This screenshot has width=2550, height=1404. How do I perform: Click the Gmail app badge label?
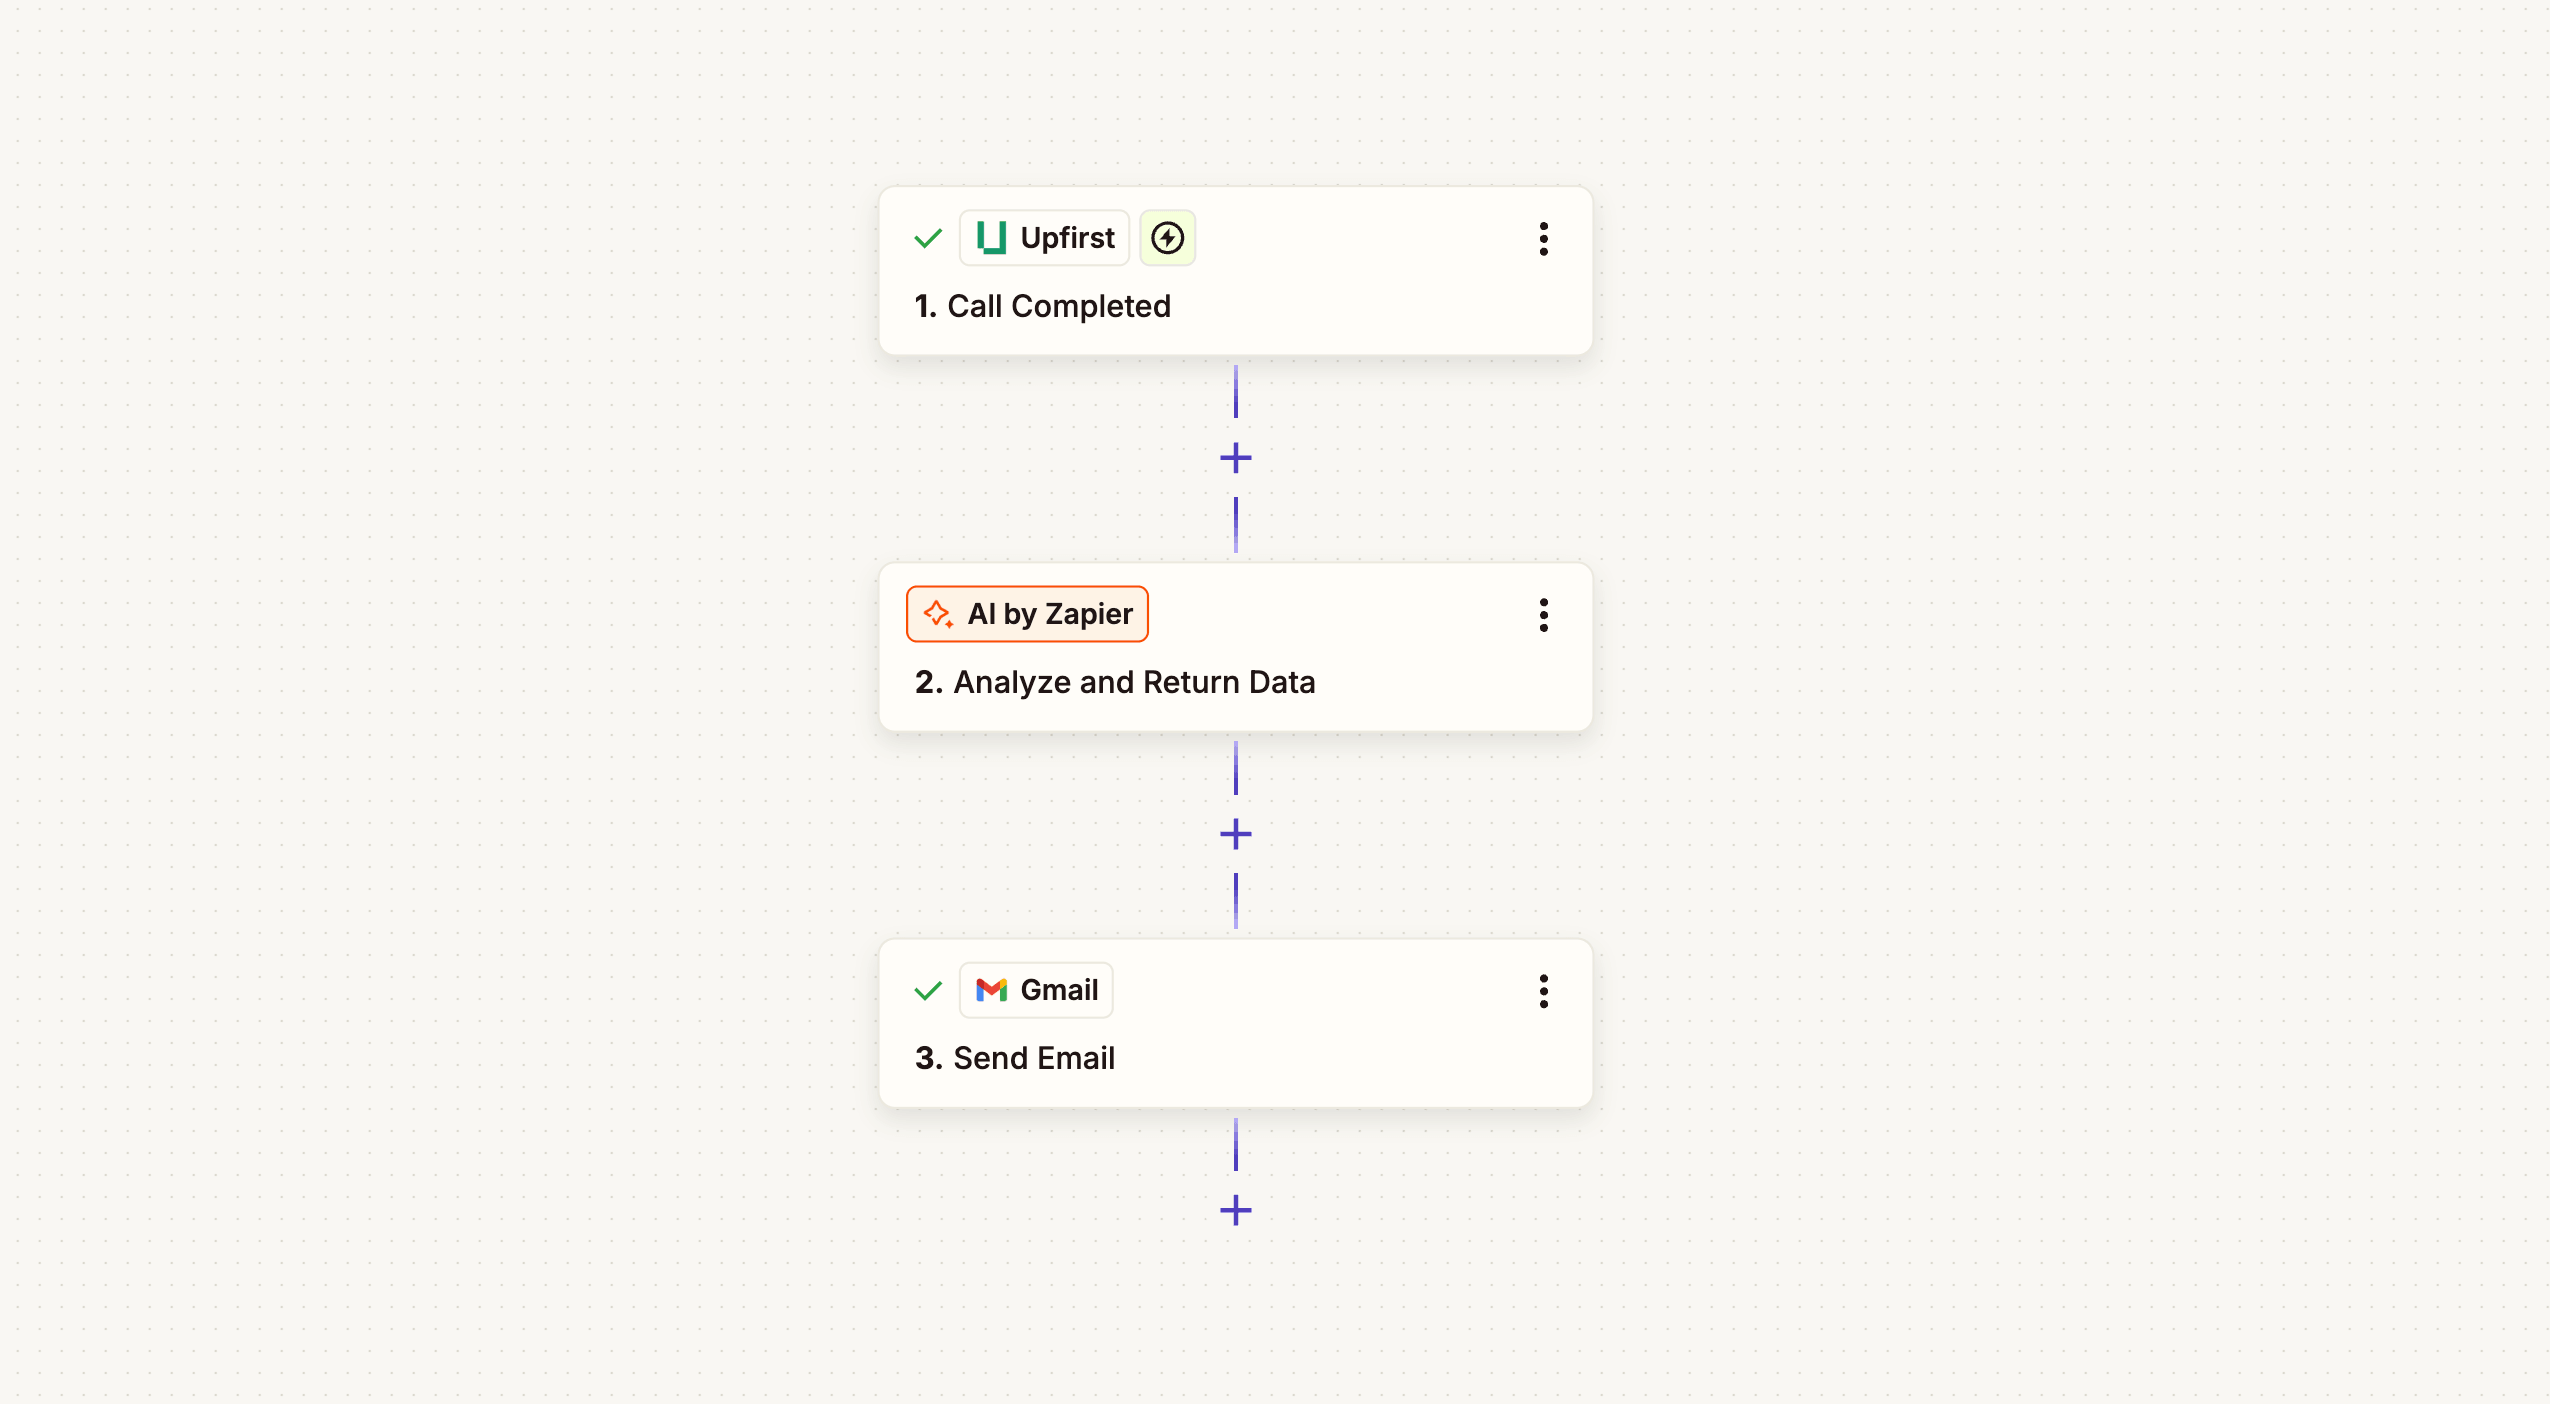[x=1056, y=990]
